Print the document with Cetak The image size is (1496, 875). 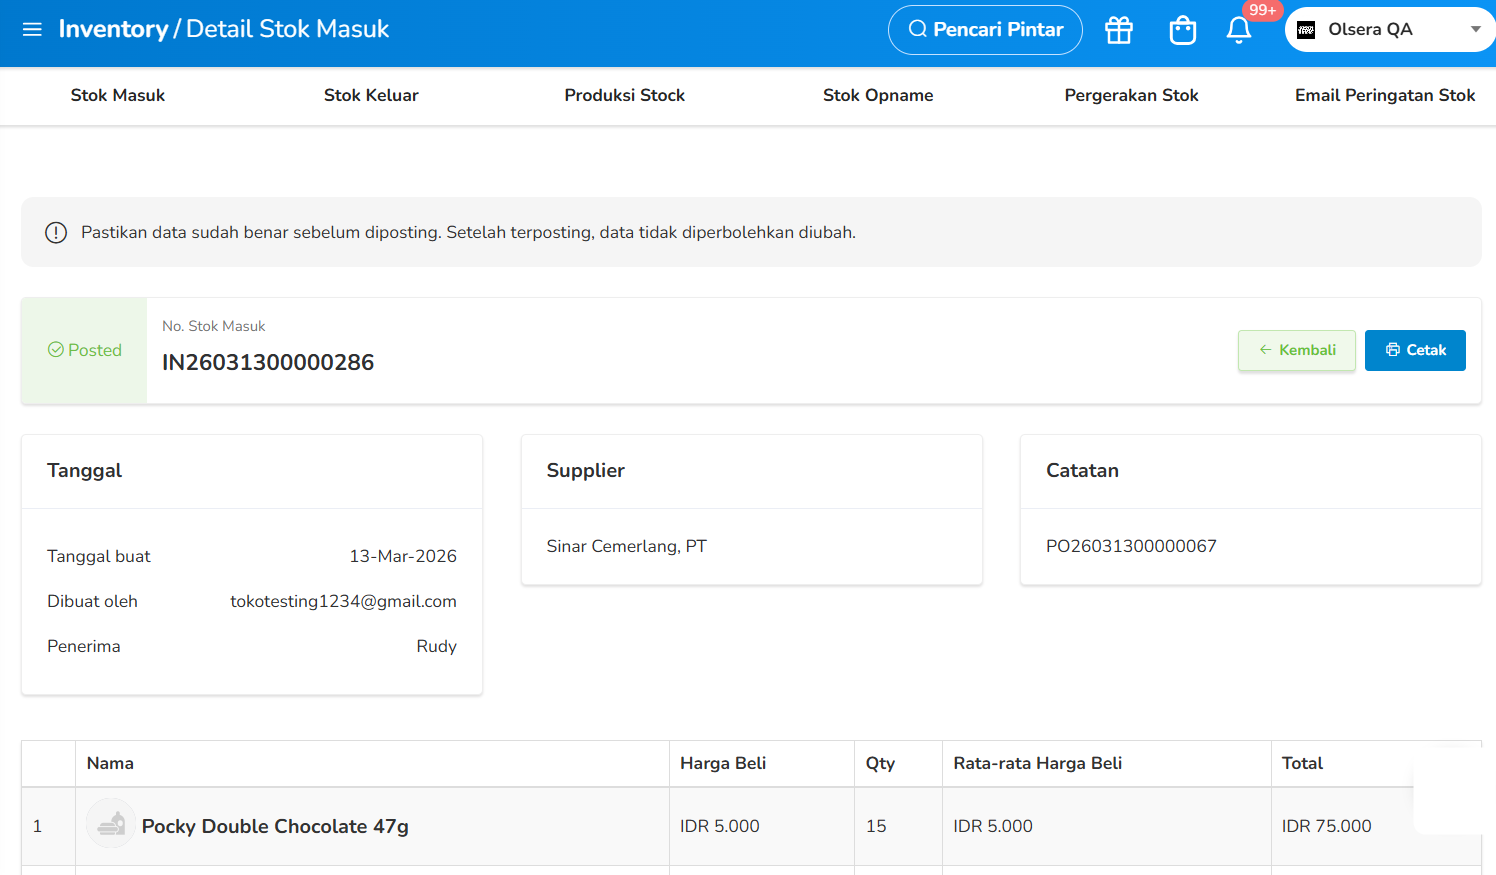coord(1415,350)
